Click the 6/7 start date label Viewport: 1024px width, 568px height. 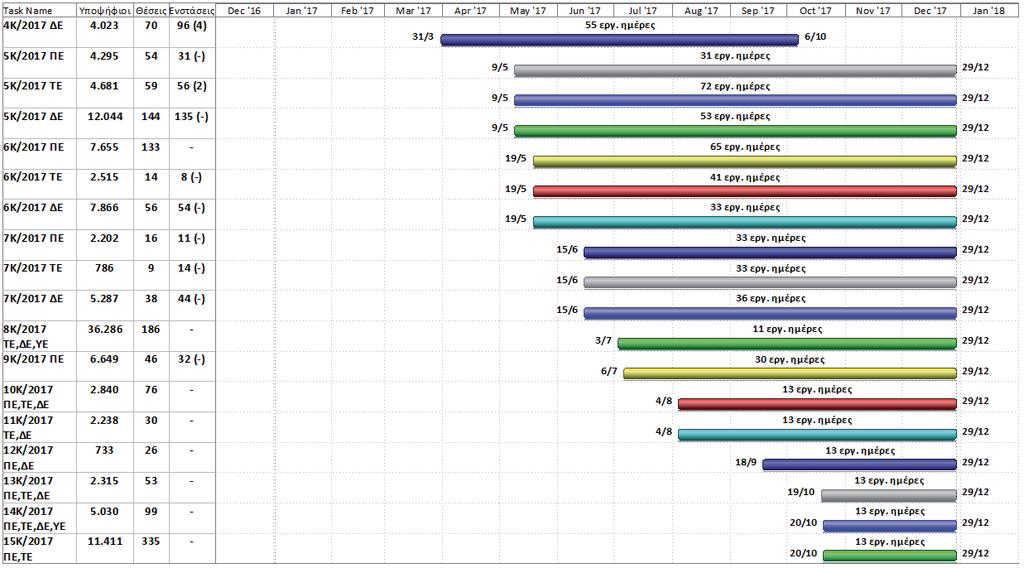(609, 371)
